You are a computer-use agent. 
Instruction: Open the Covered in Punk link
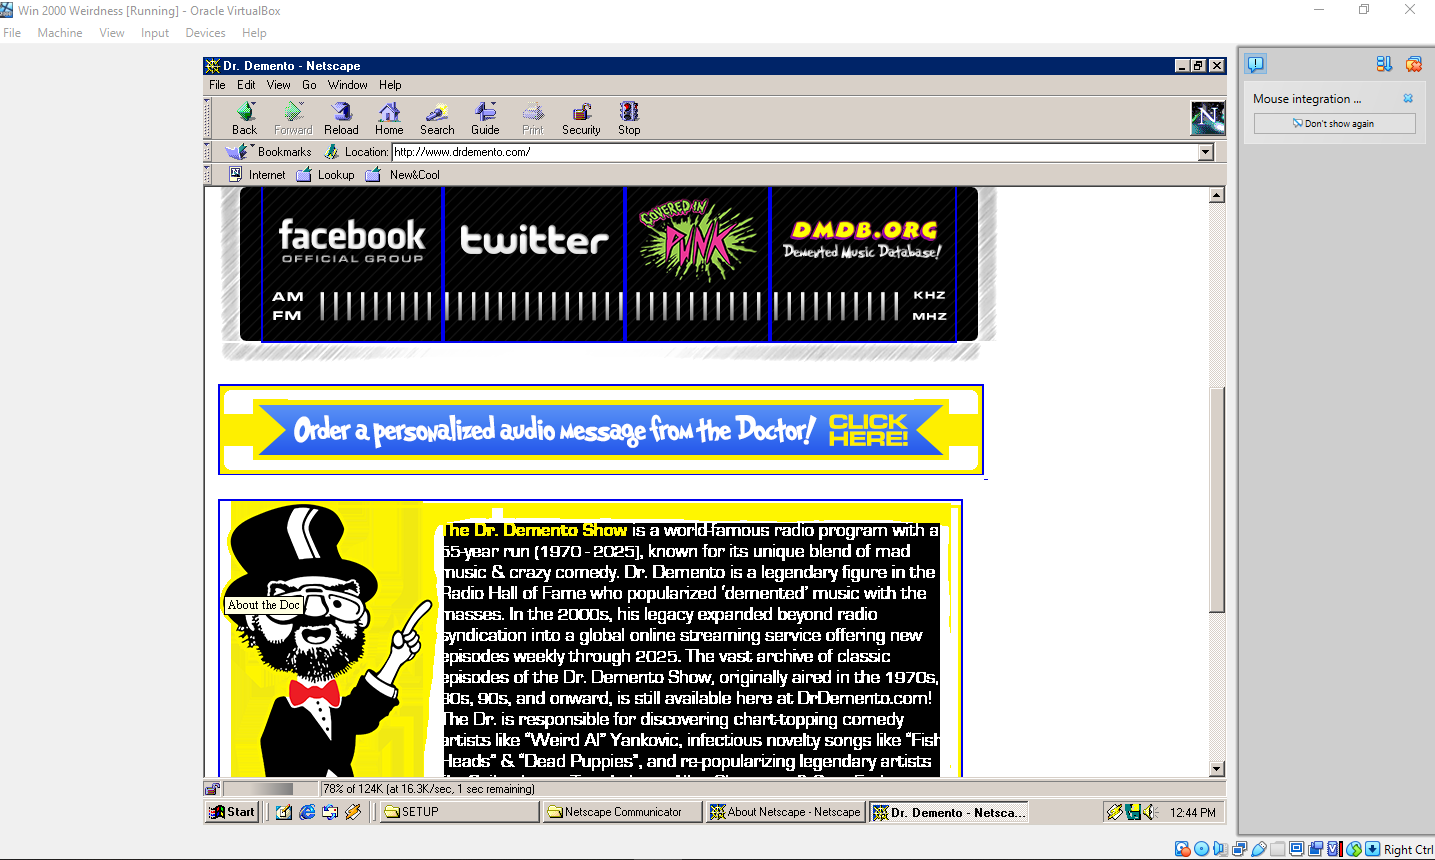coord(697,264)
